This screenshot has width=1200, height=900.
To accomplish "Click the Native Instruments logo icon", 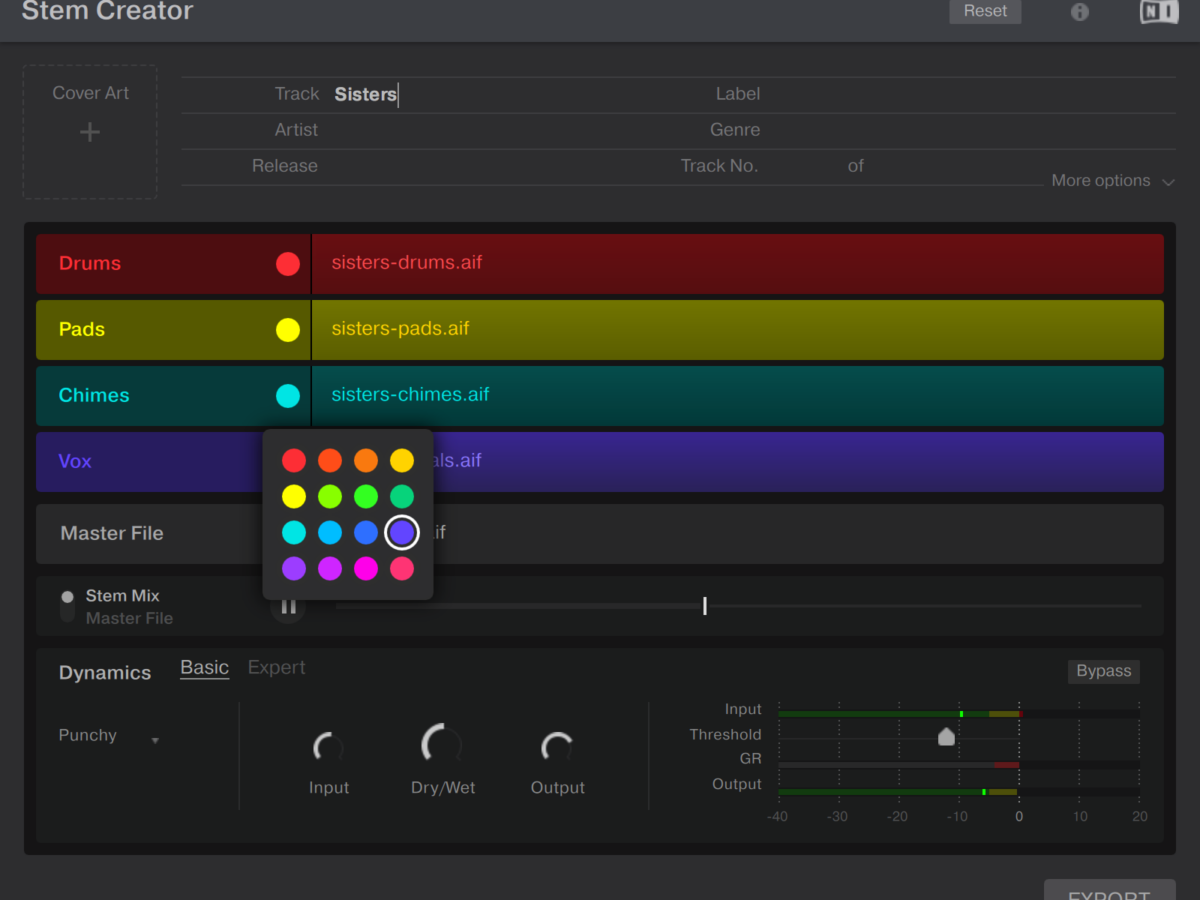I will tap(1158, 12).
